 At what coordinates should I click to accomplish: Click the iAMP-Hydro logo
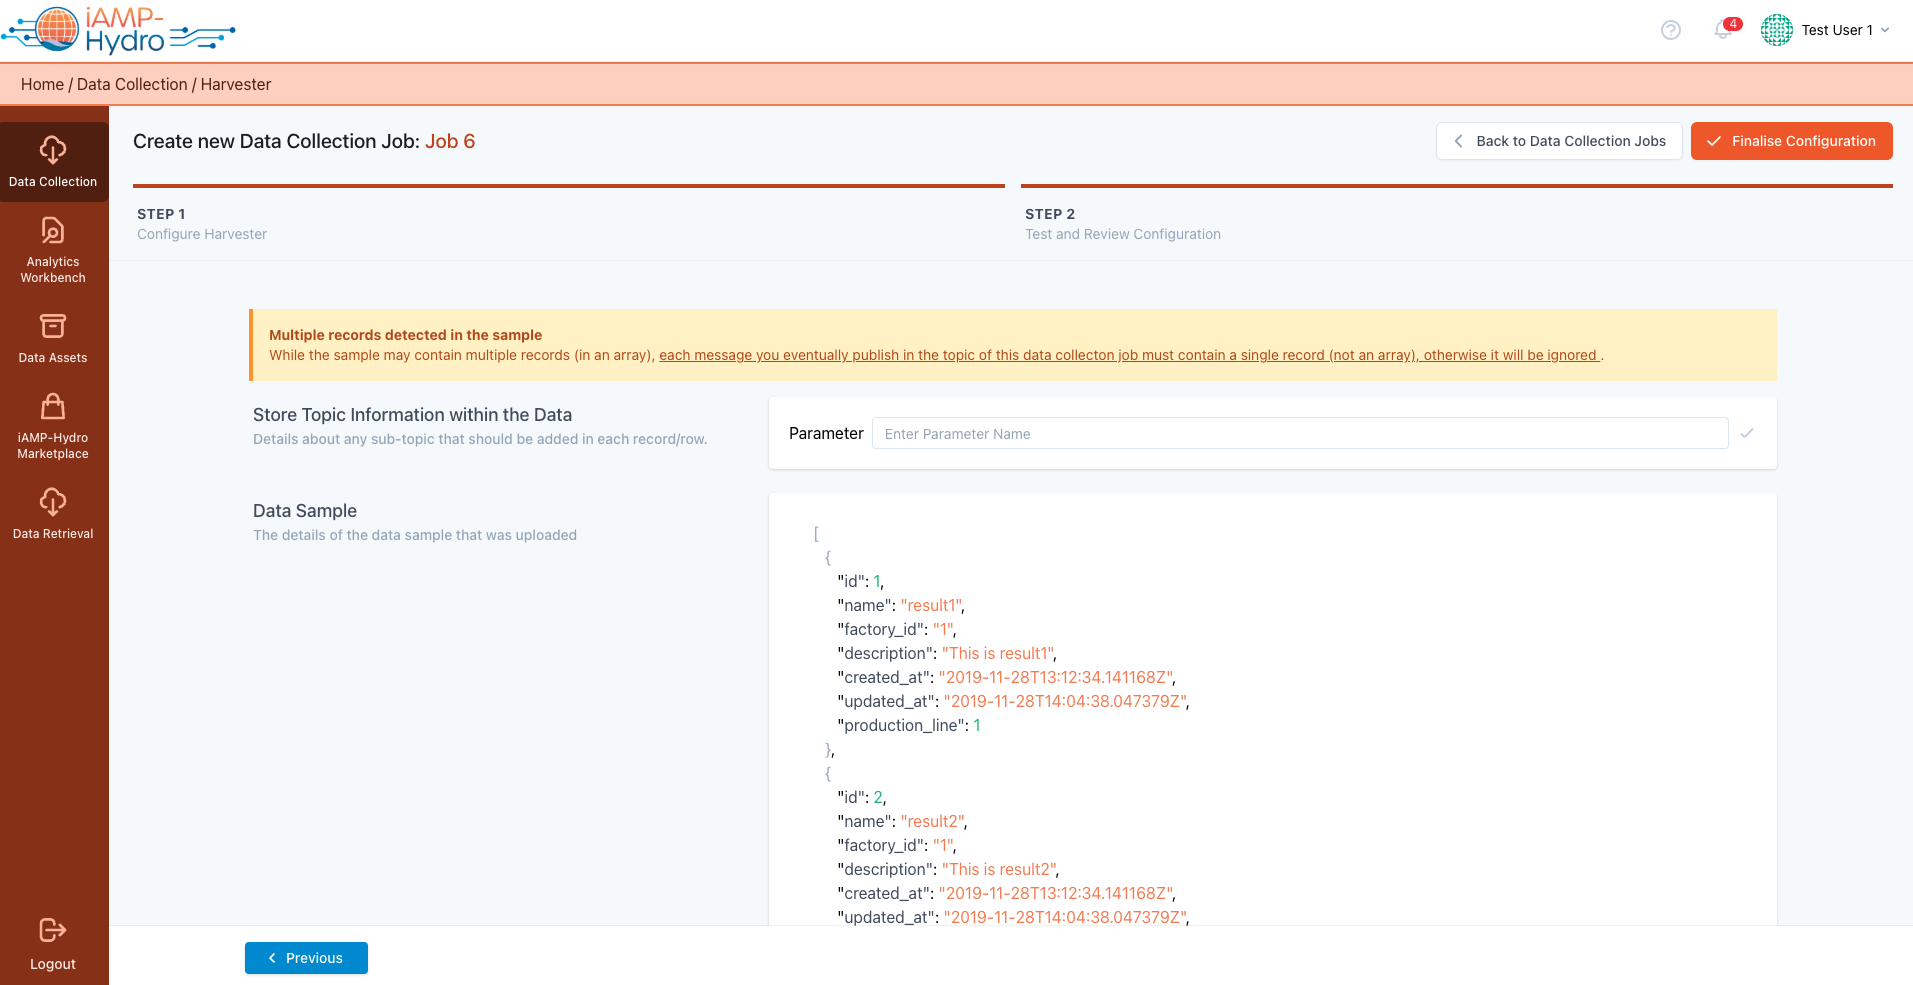coord(118,30)
